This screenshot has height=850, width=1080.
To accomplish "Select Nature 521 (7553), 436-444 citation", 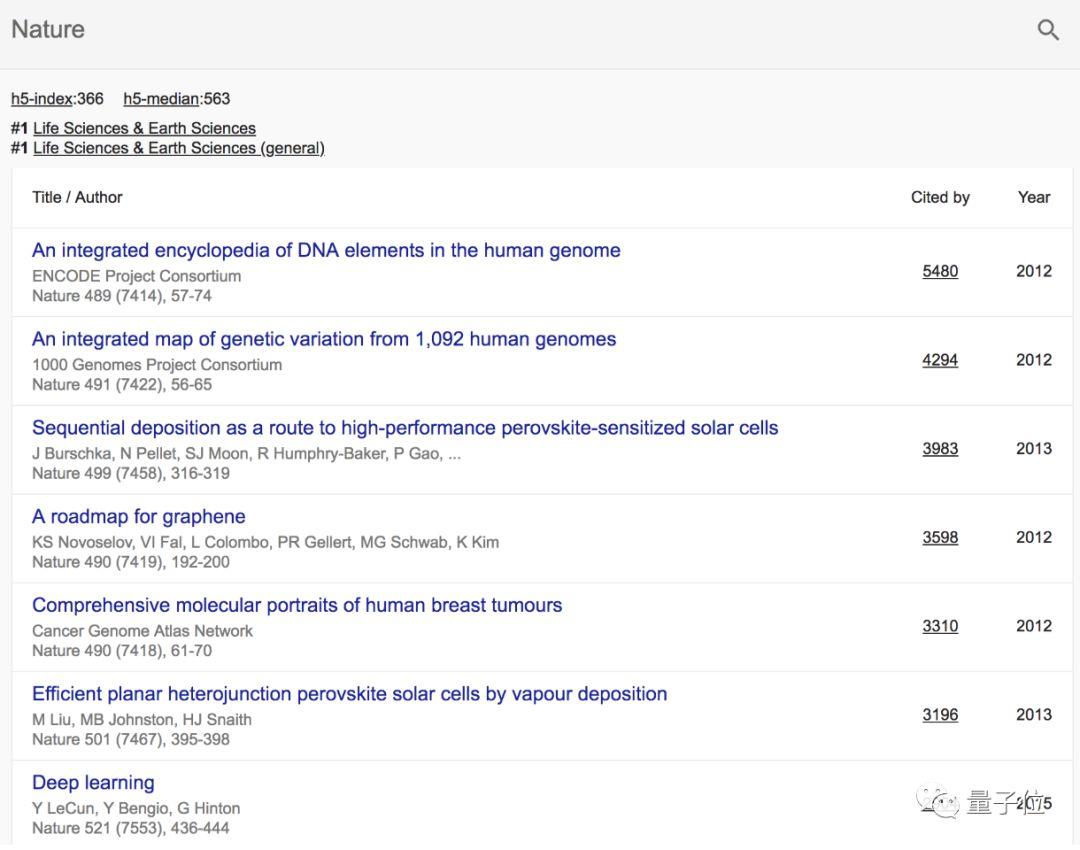I will [131, 829].
